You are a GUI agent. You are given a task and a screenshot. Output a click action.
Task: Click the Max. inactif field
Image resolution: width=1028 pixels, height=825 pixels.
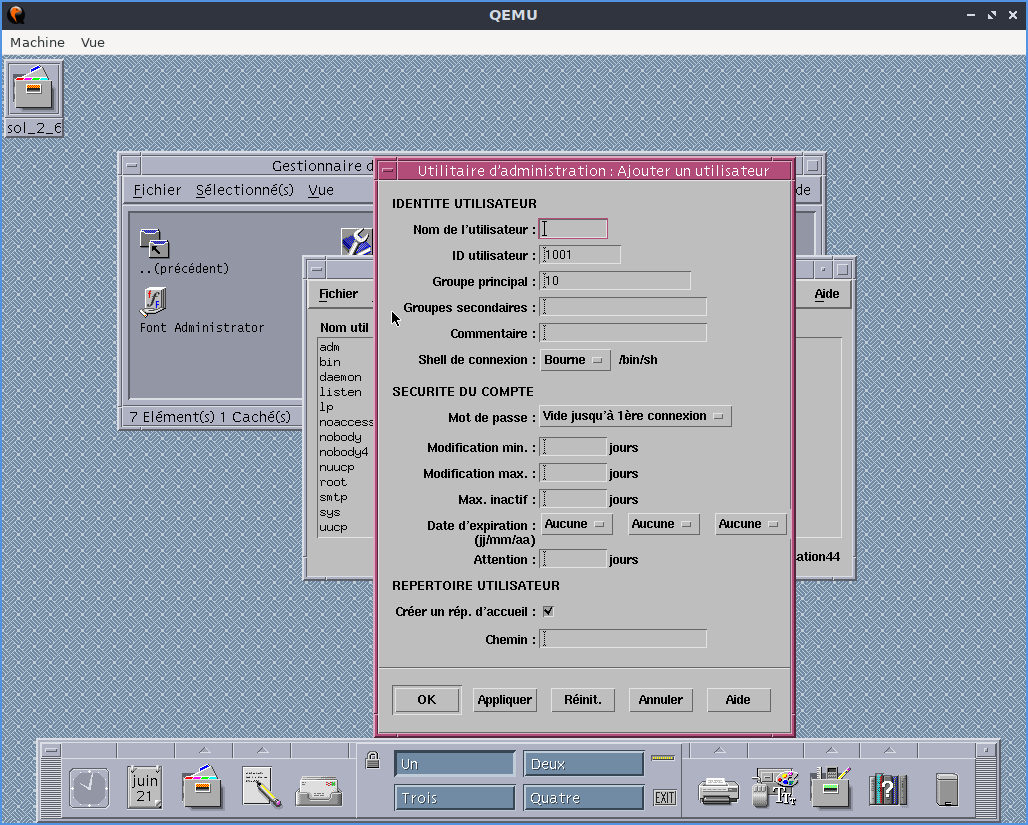(x=574, y=499)
